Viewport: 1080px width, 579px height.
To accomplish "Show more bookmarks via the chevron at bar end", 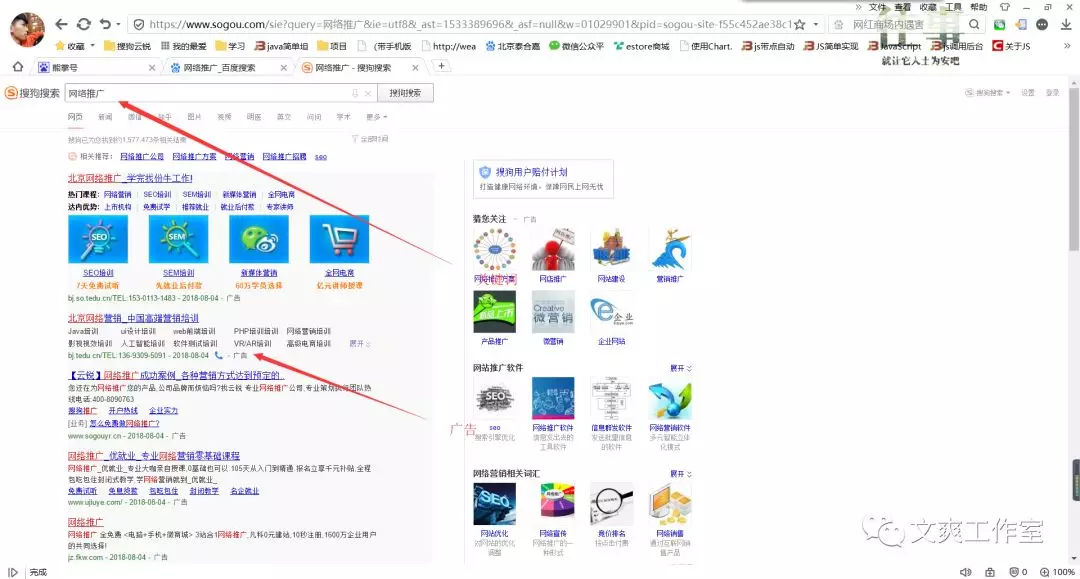I will (x=1068, y=46).
